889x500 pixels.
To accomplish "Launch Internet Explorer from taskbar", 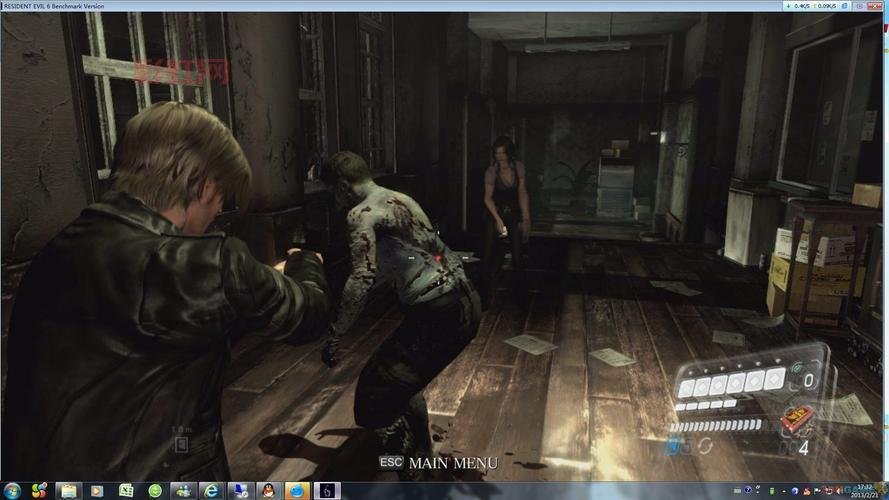I will coord(211,490).
